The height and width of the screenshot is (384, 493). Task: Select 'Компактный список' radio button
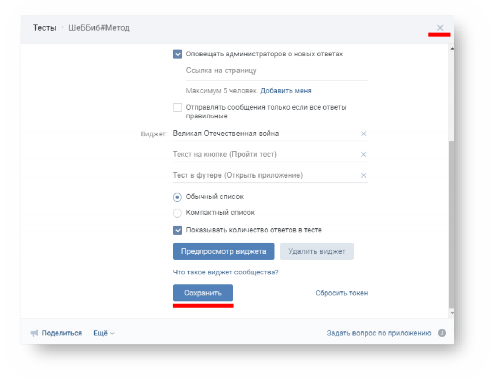(x=177, y=213)
